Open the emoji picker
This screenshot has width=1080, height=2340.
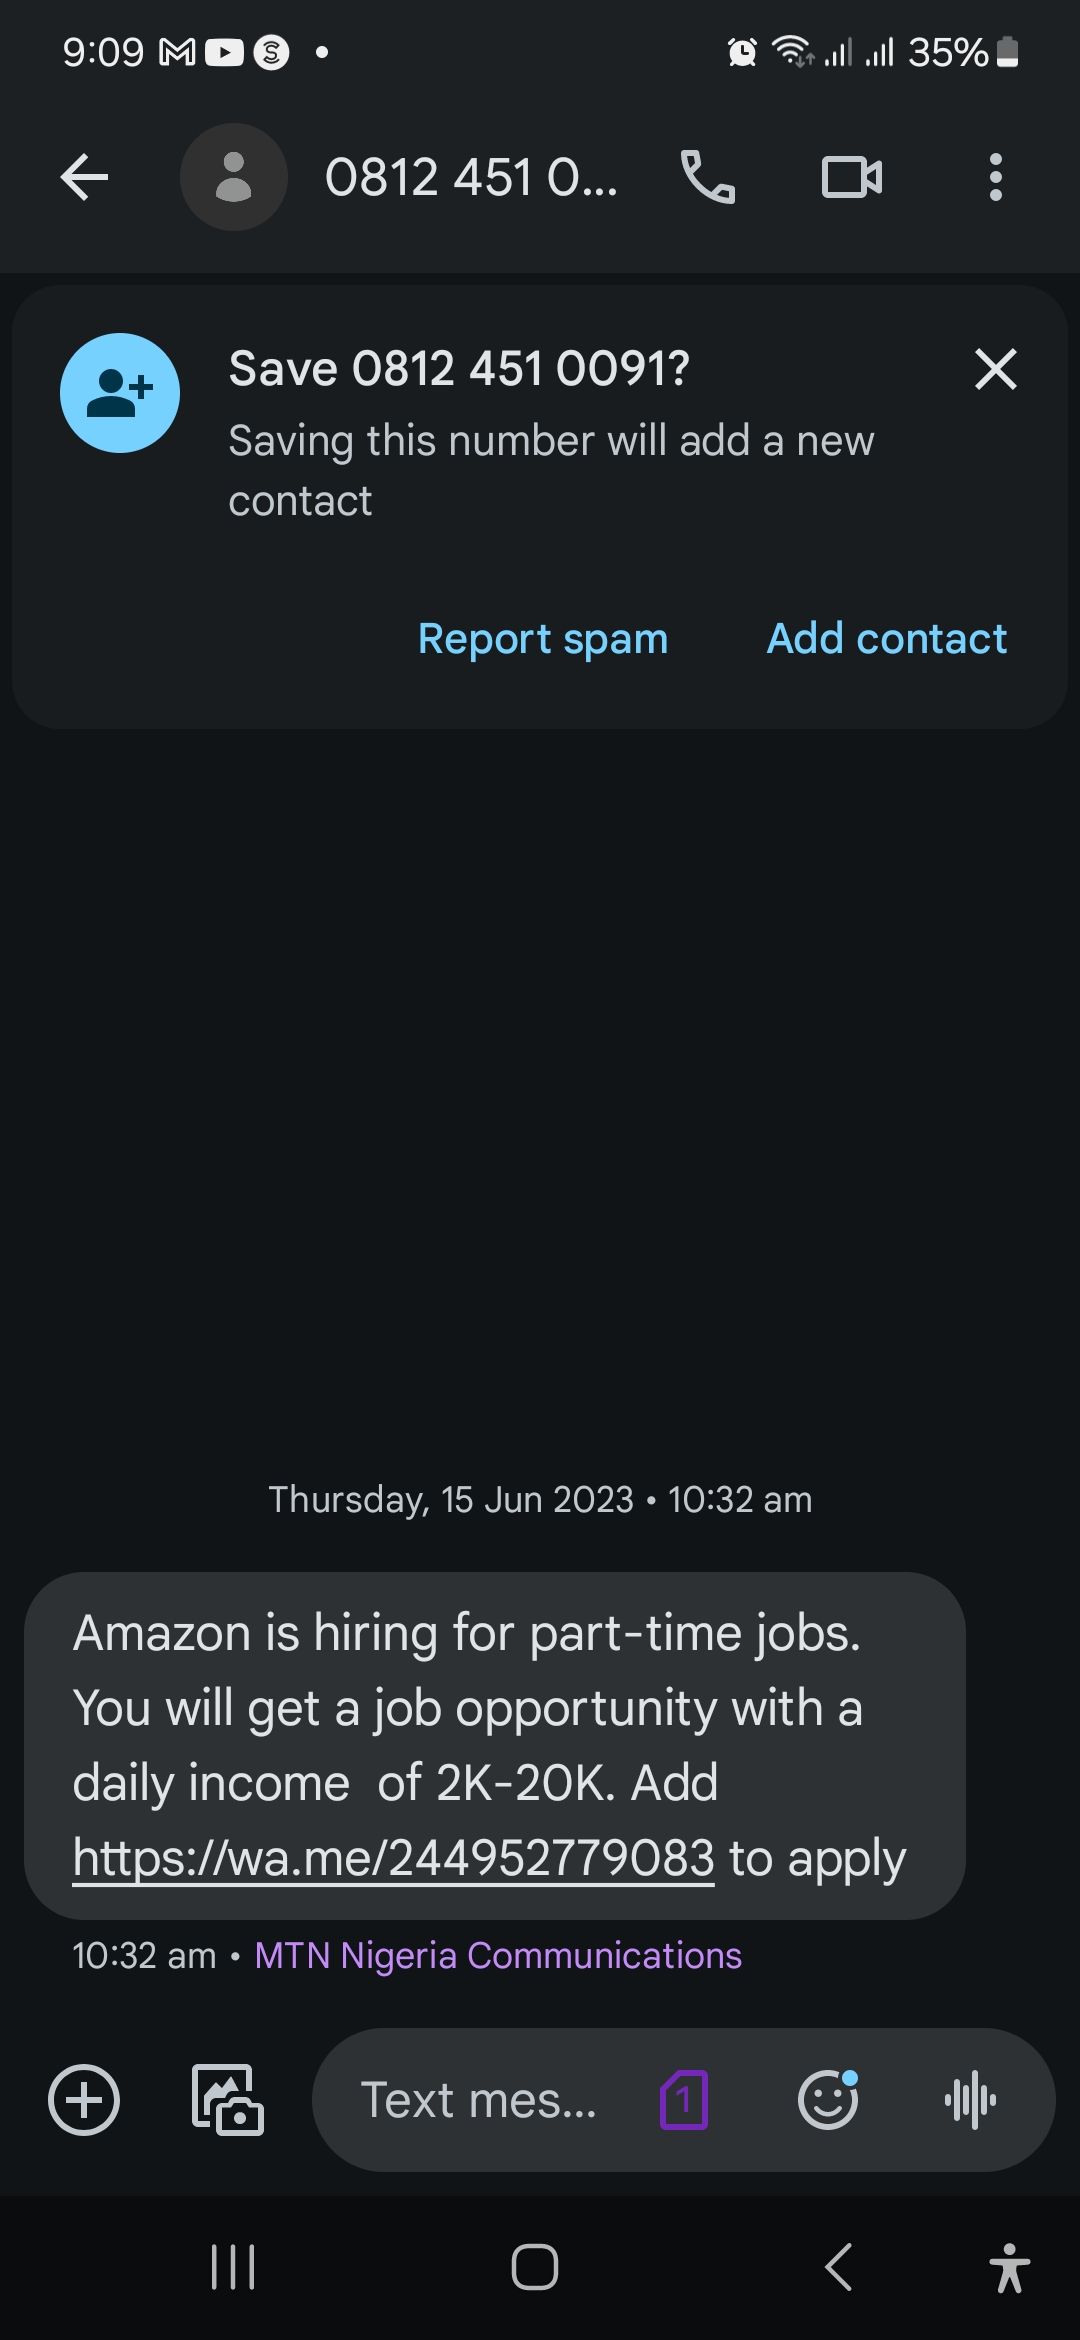click(828, 2100)
